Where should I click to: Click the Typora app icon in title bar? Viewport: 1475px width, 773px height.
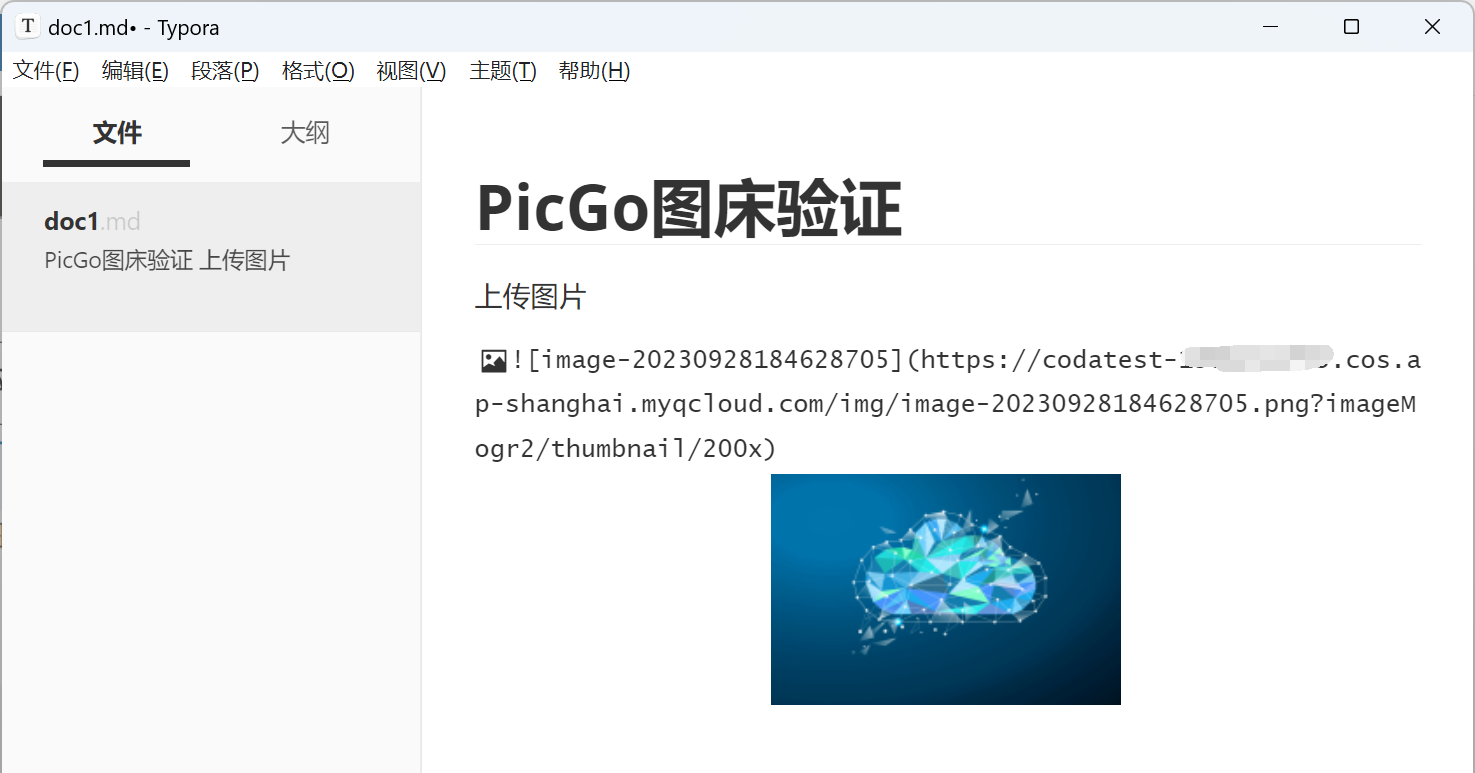[x=28, y=27]
